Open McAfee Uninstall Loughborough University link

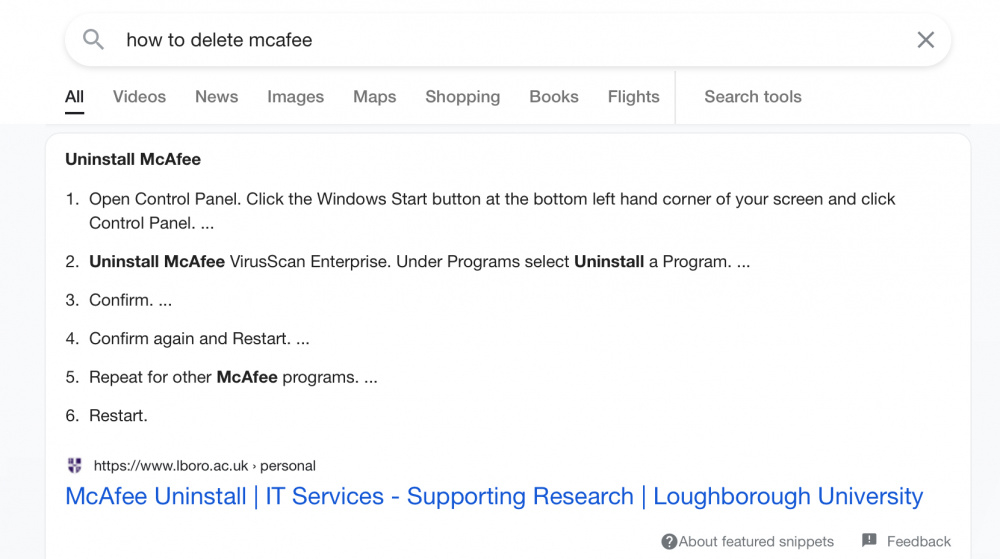[494, 496]
